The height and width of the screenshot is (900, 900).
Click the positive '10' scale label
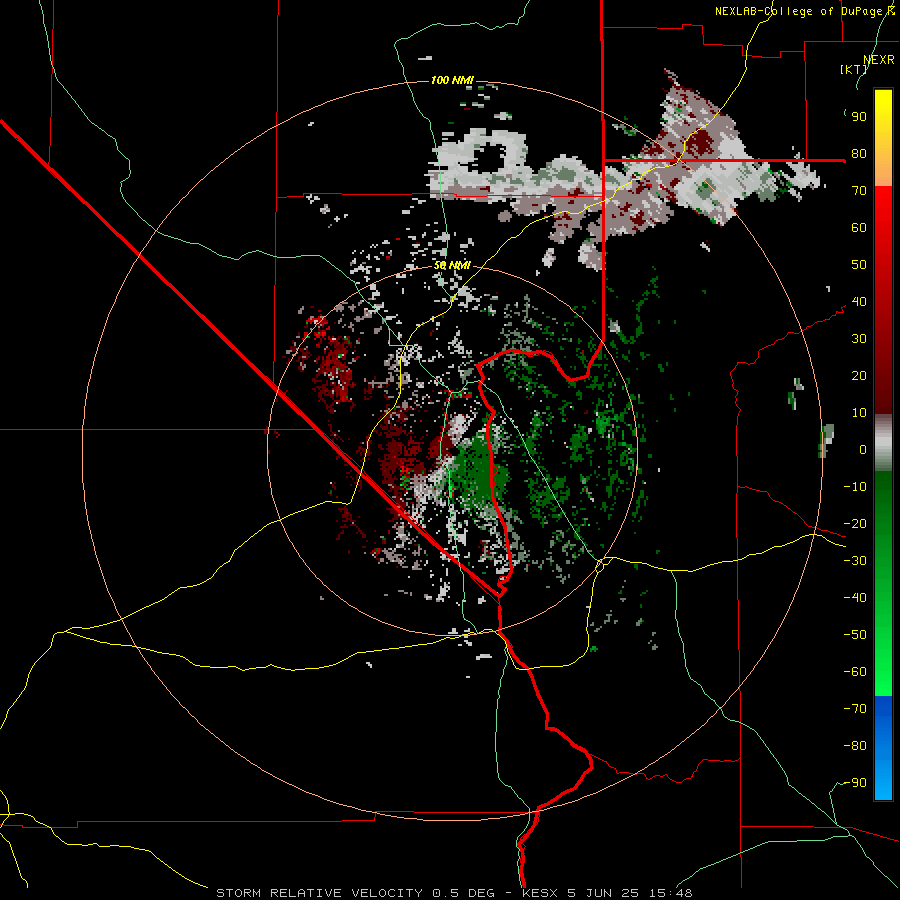(x=859, y=413)
